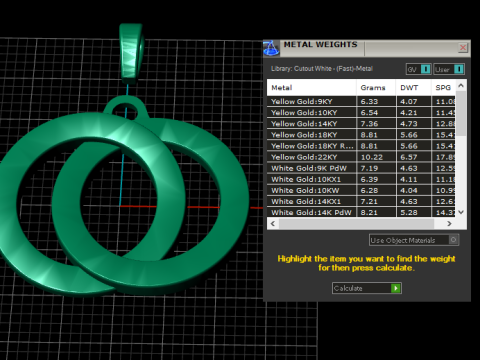The width and height of the screenshot is (480, 360).
Task: Close the Metal Weights panel
Action: (463, 48)
